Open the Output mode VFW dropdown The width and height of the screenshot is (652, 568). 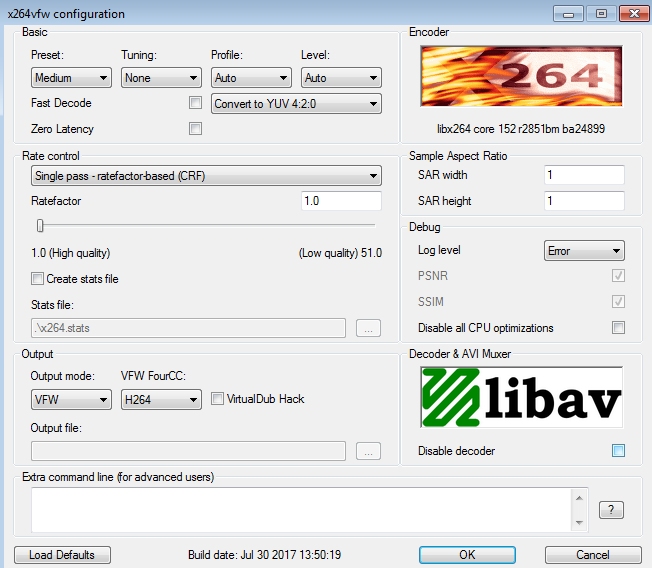click(71, 400)
